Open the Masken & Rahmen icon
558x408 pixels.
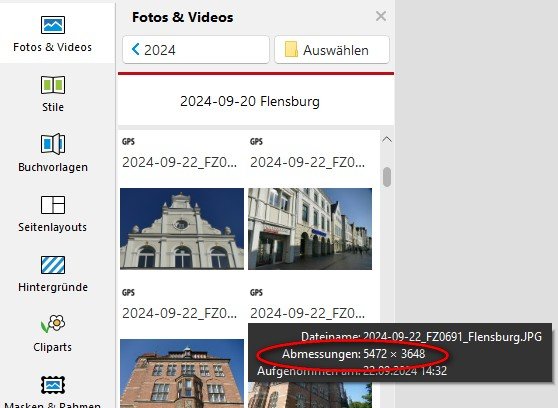pyautogui.click(x=53, y=385)
